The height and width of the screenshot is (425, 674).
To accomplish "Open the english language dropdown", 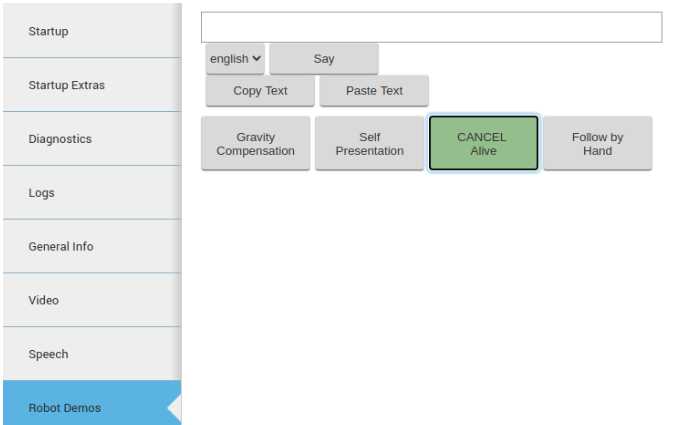I will (x=235, y=58).
